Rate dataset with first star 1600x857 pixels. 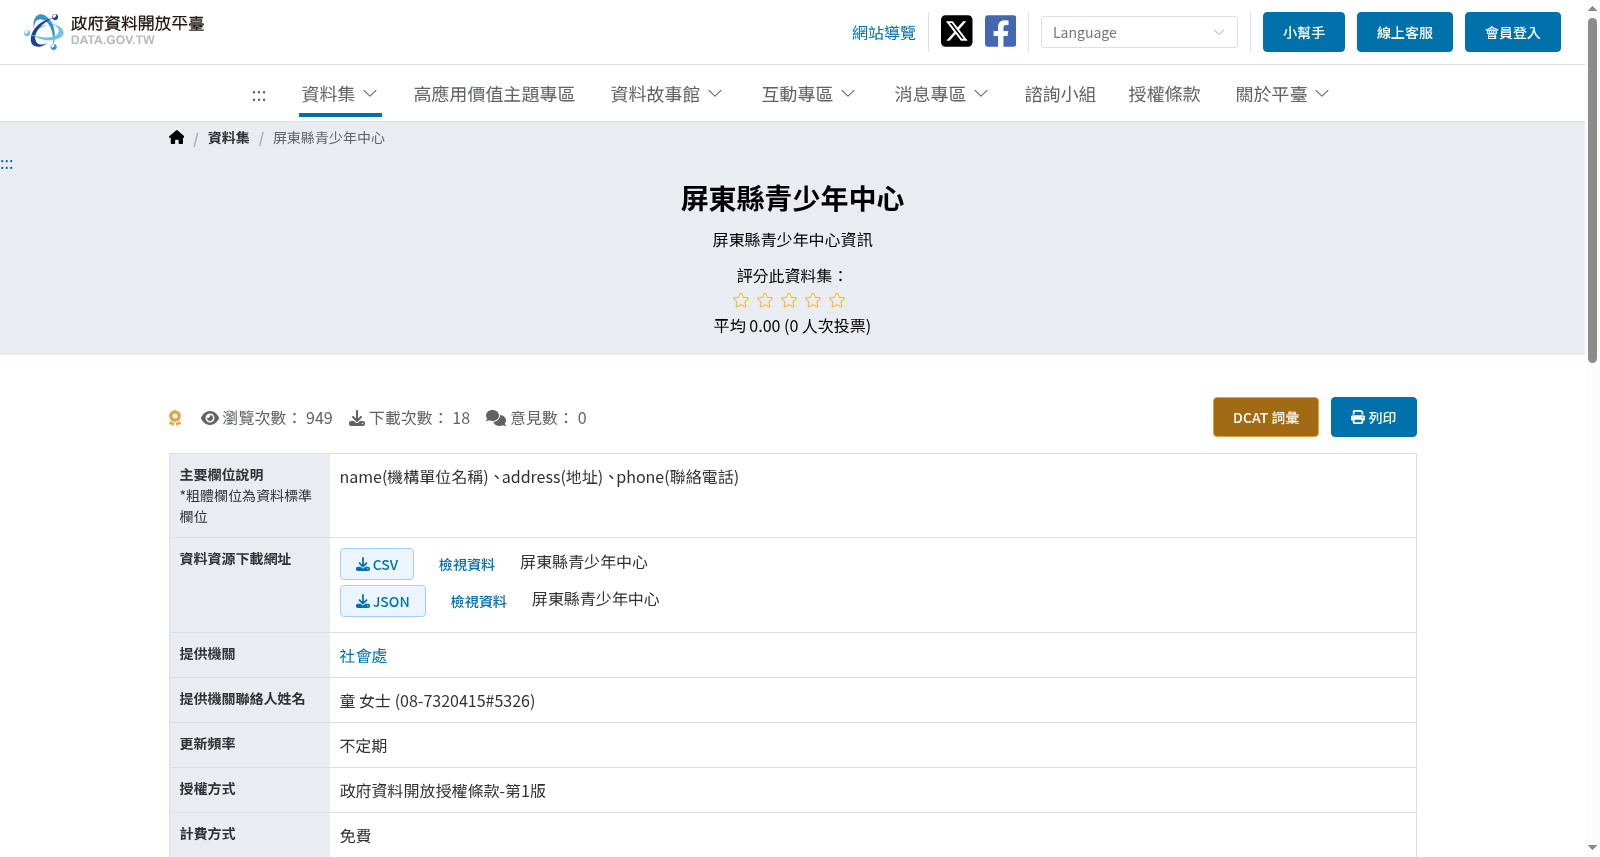coord(741,300)
